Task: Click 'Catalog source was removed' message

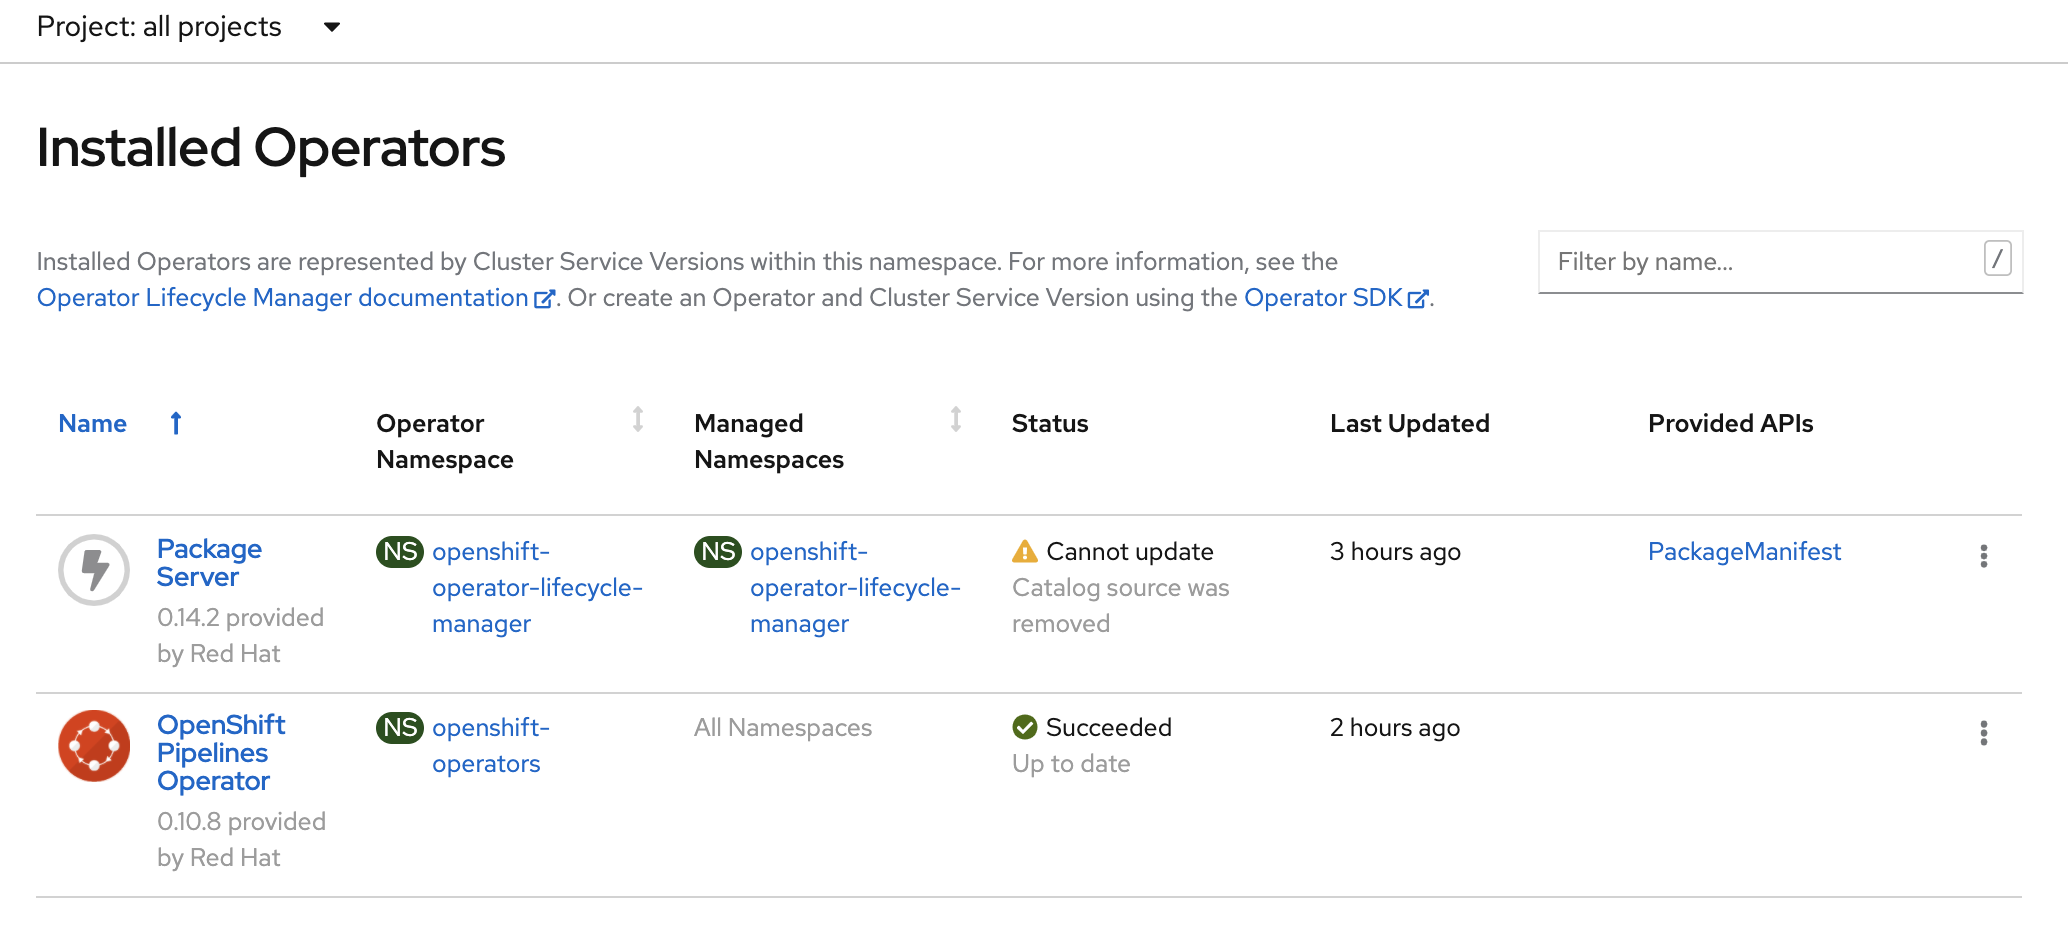Action: tap(1121, 605)
